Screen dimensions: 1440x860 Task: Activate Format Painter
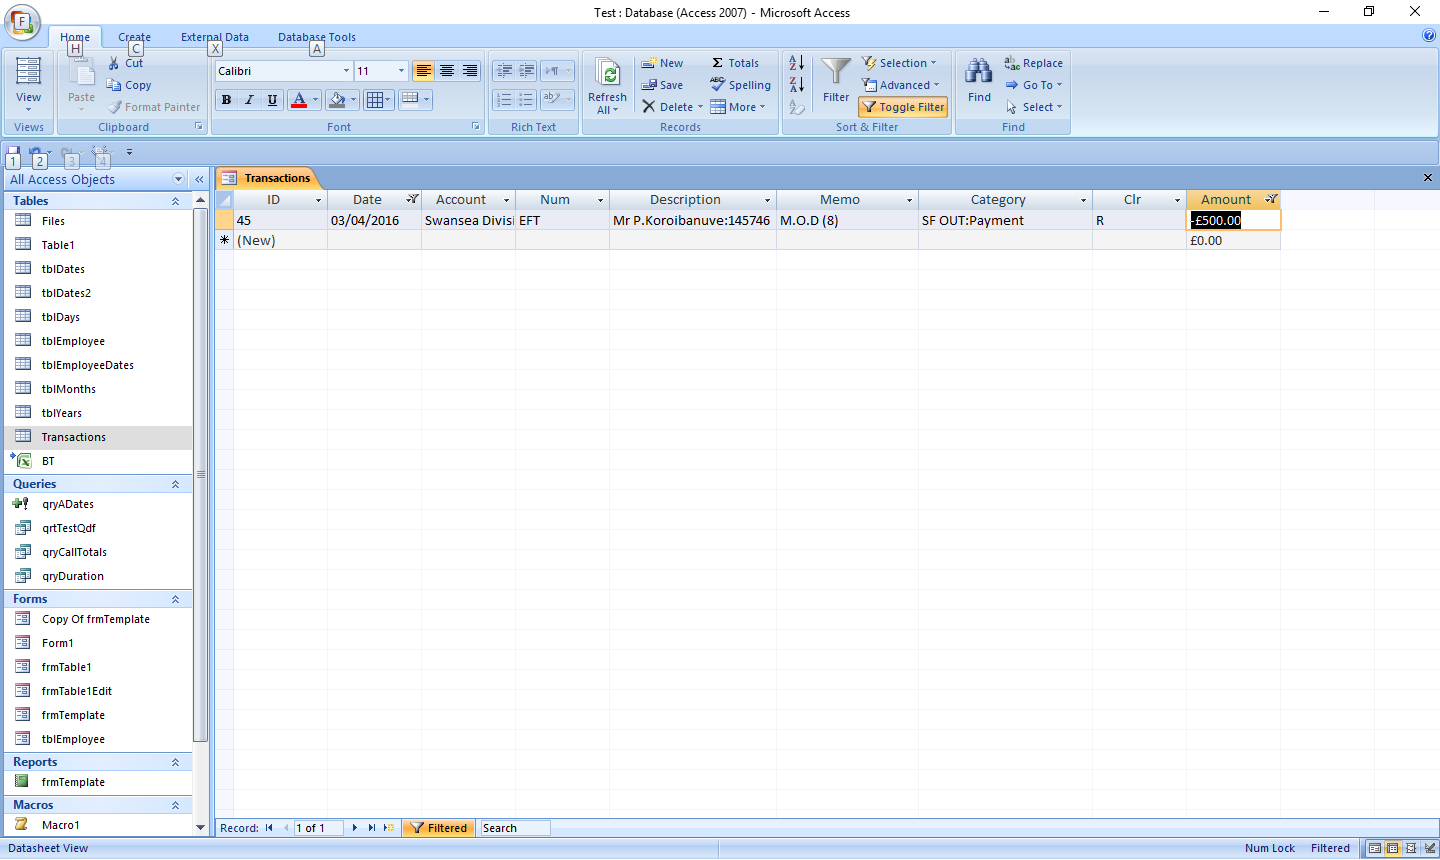tap(154, 107)
